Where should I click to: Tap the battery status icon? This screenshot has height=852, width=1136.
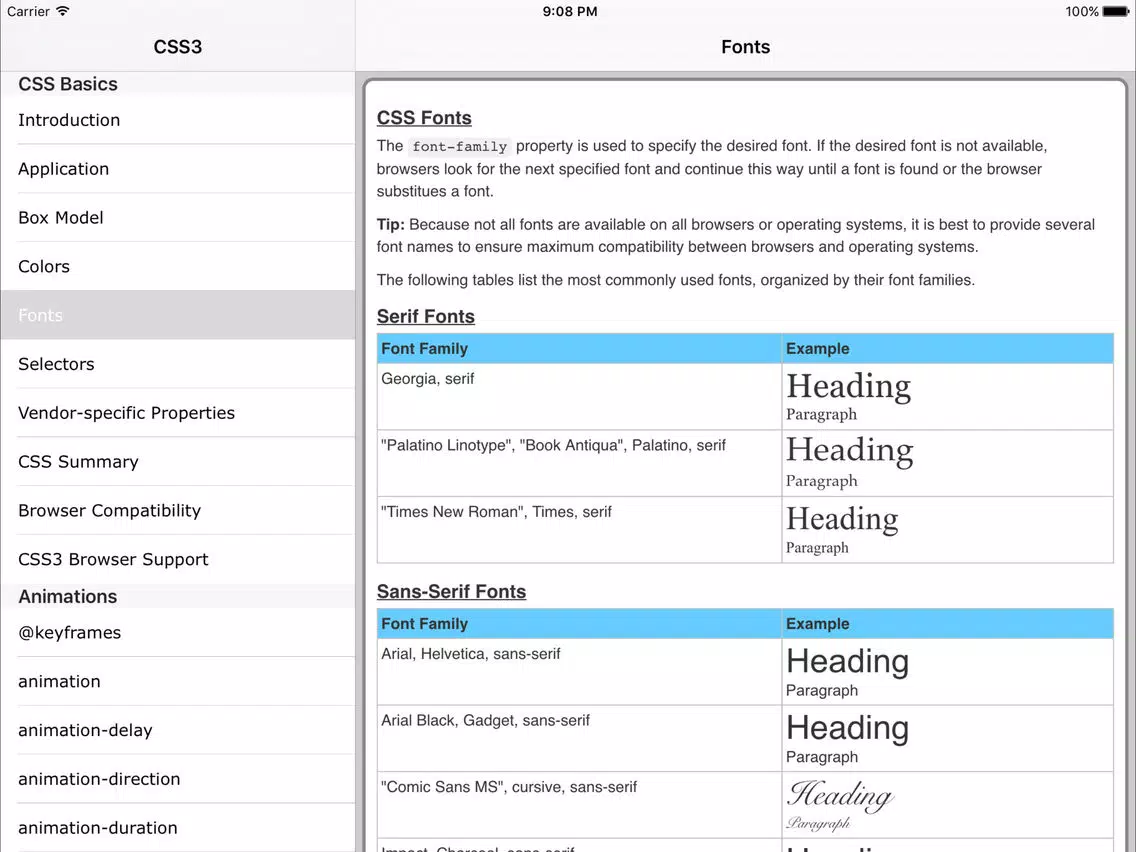[1116, 11]
